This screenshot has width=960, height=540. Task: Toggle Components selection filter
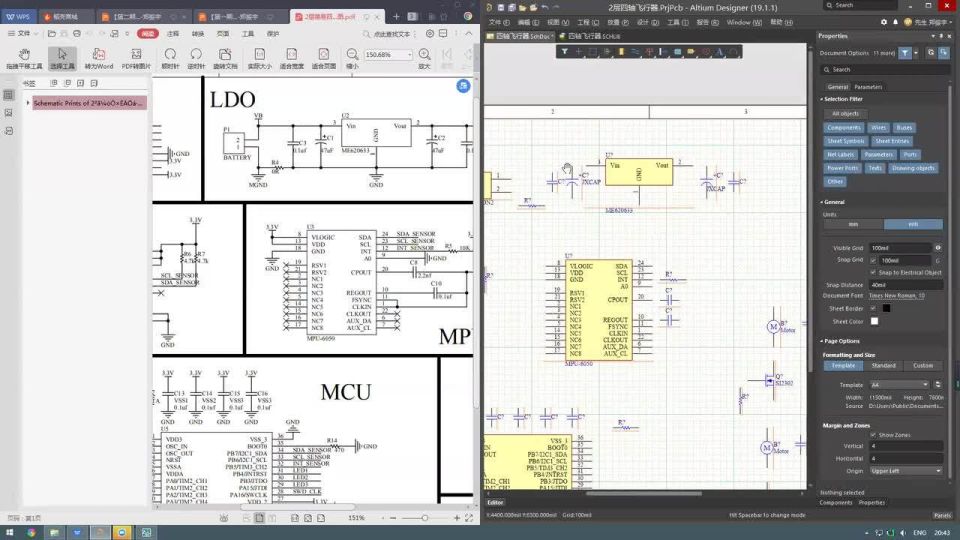[x=844, y=127]
